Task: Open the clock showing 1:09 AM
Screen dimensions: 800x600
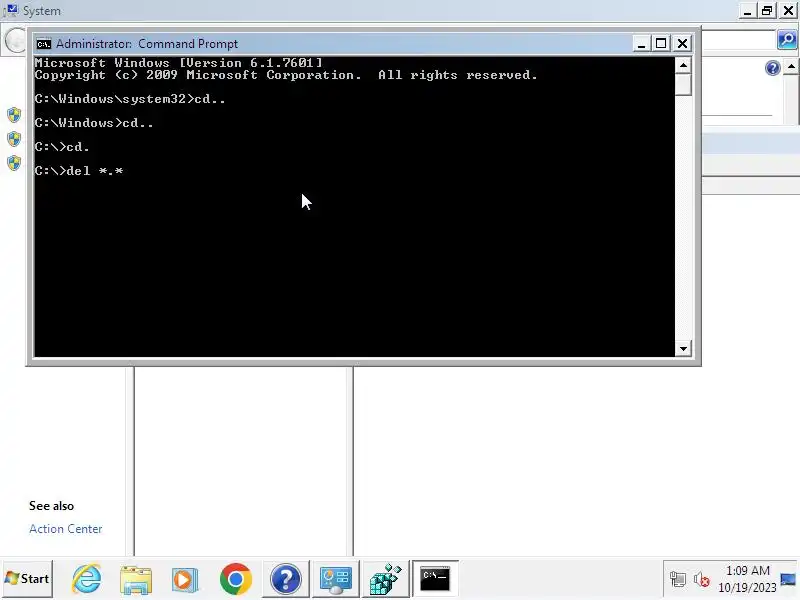Action: point(747,579)
